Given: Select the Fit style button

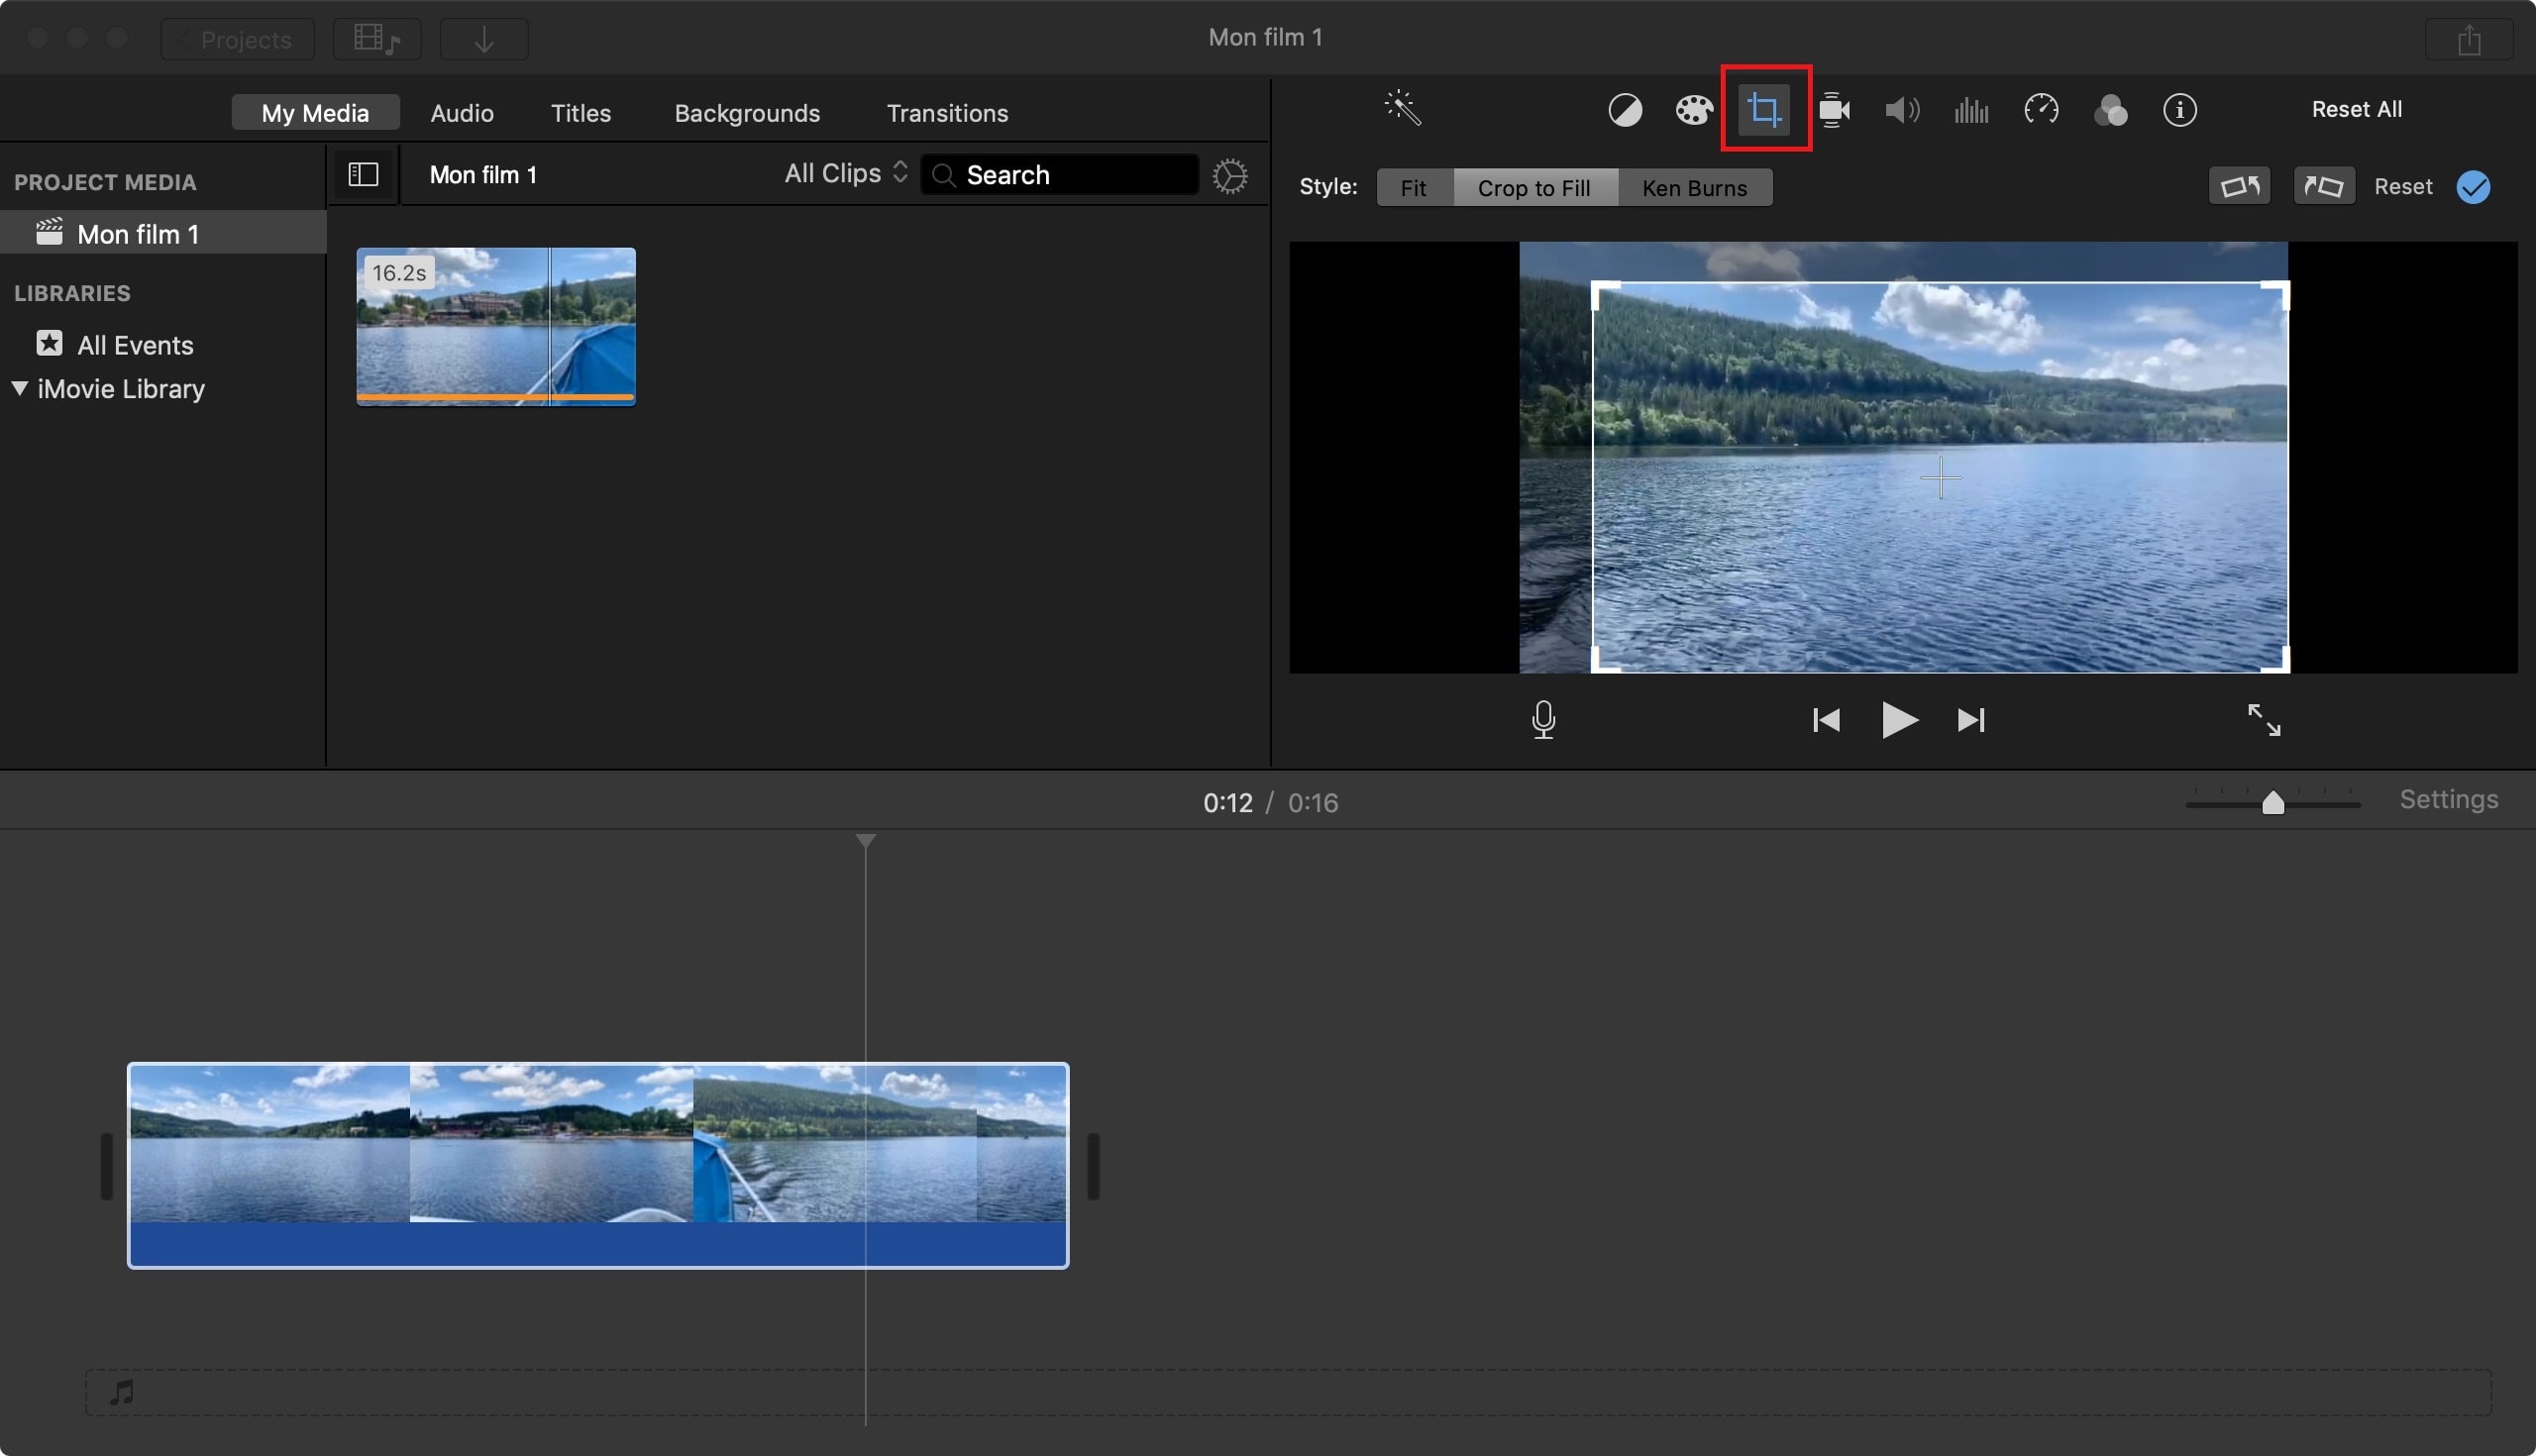Looking at the screenshot, I should pos(1411,184).
